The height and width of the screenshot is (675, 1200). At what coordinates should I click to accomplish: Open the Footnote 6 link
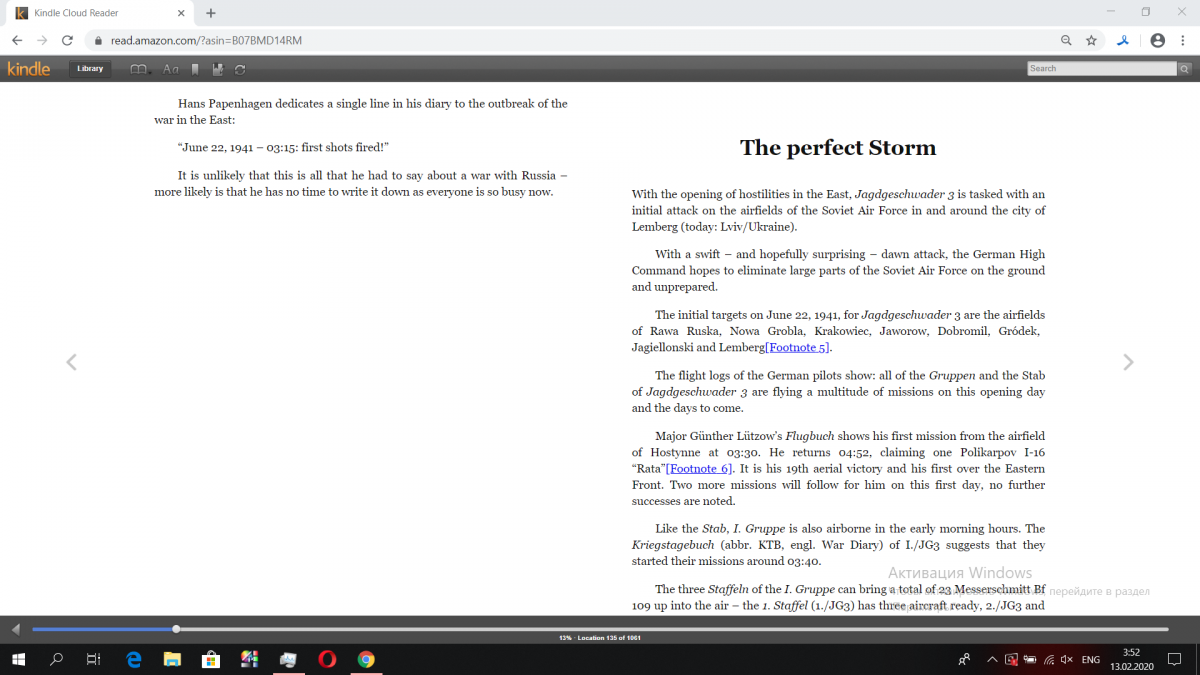pyautogui.click(x=699, y=468)
